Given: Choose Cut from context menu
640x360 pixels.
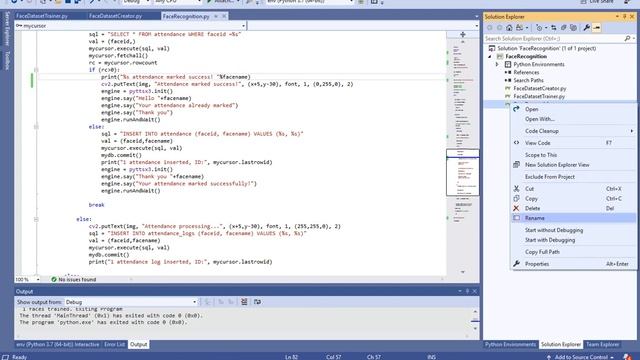Looking at the screenshot, I should coord(573,189).
